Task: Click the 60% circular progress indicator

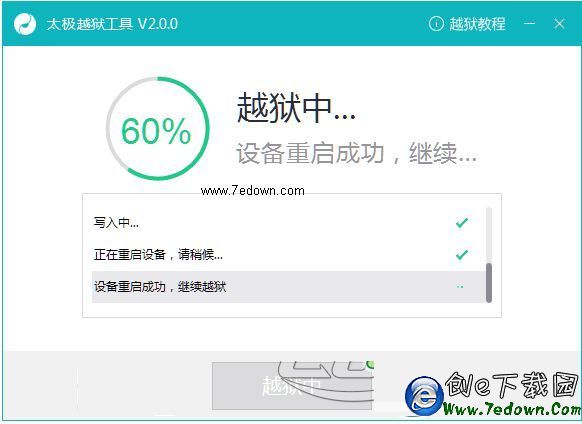Action: (x=157, y=129)
